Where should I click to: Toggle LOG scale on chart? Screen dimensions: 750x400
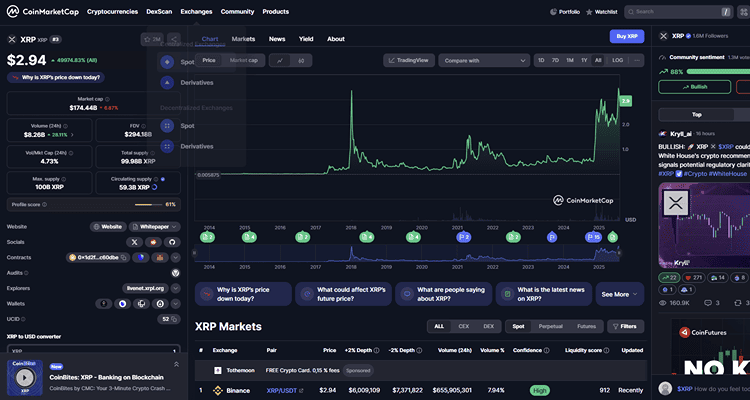point(618,60)
